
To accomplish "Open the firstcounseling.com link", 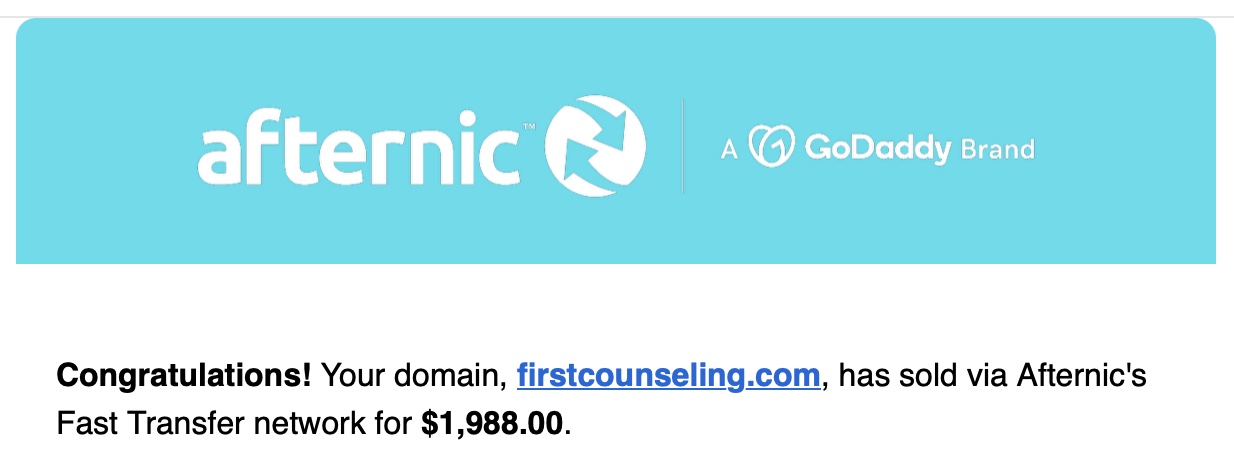I will coord(669,377).
